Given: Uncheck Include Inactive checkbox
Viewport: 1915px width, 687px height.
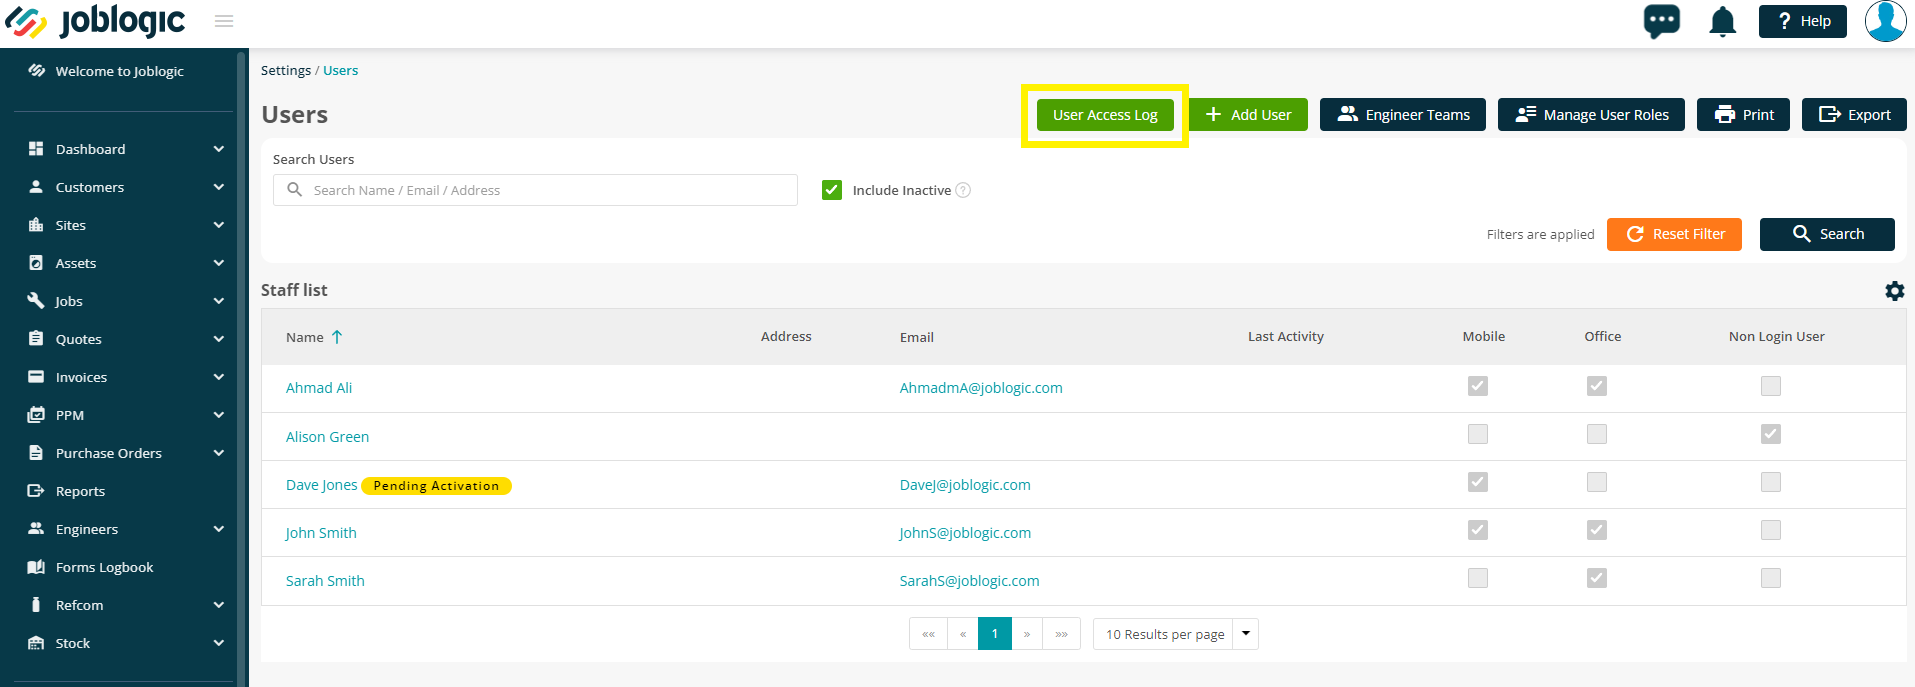Looking at the screenshot, I should tap(832, 190).
